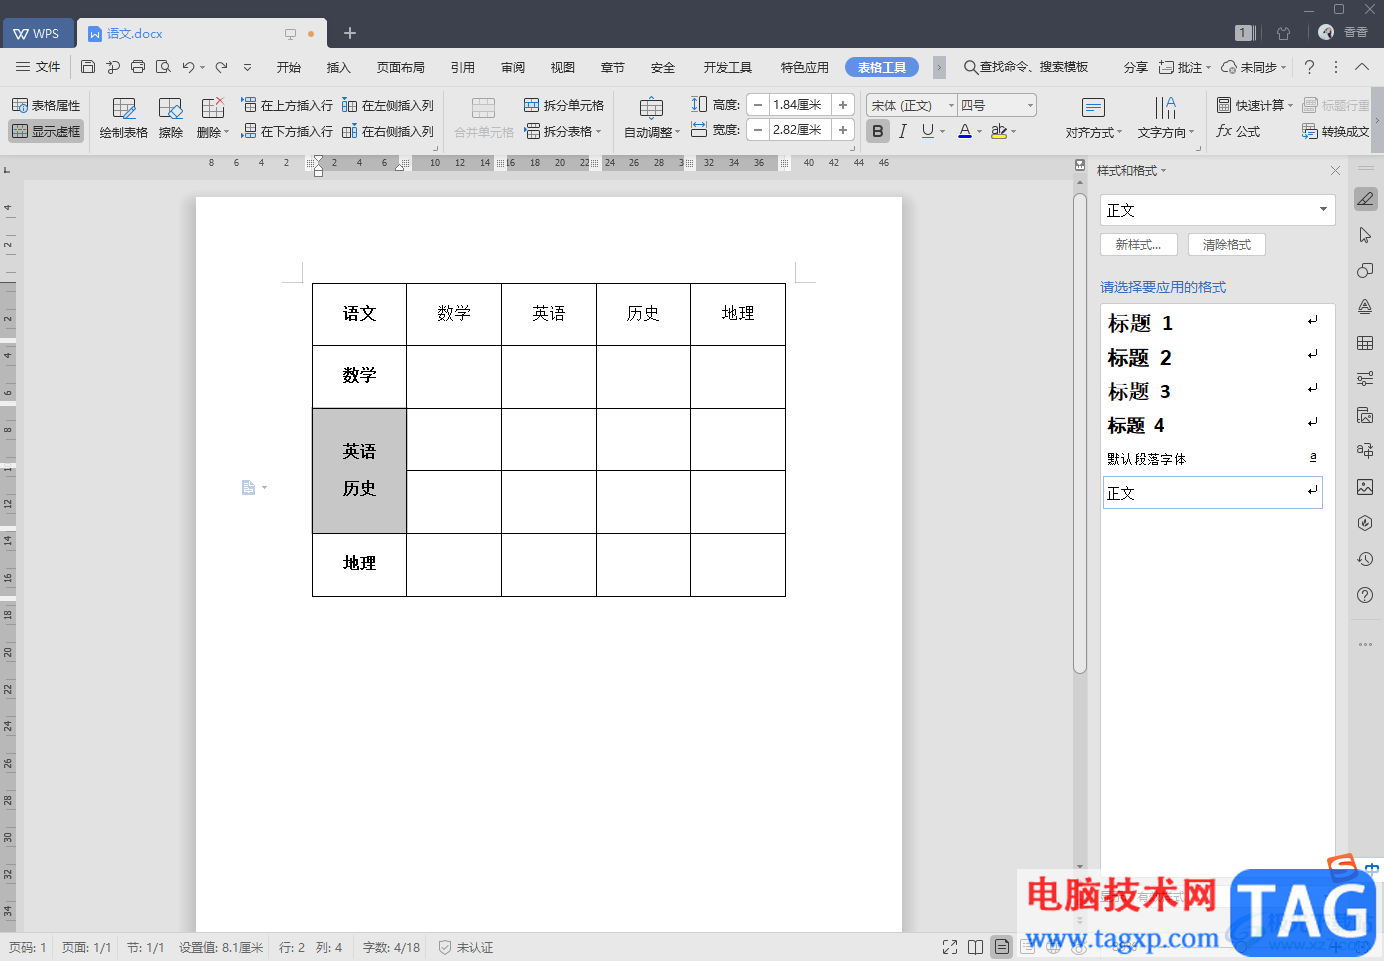The height and width of the screenshot is (961, 1384).
Task: Click the styles pencil icon in sidebar
Action: coord(1365,199)
